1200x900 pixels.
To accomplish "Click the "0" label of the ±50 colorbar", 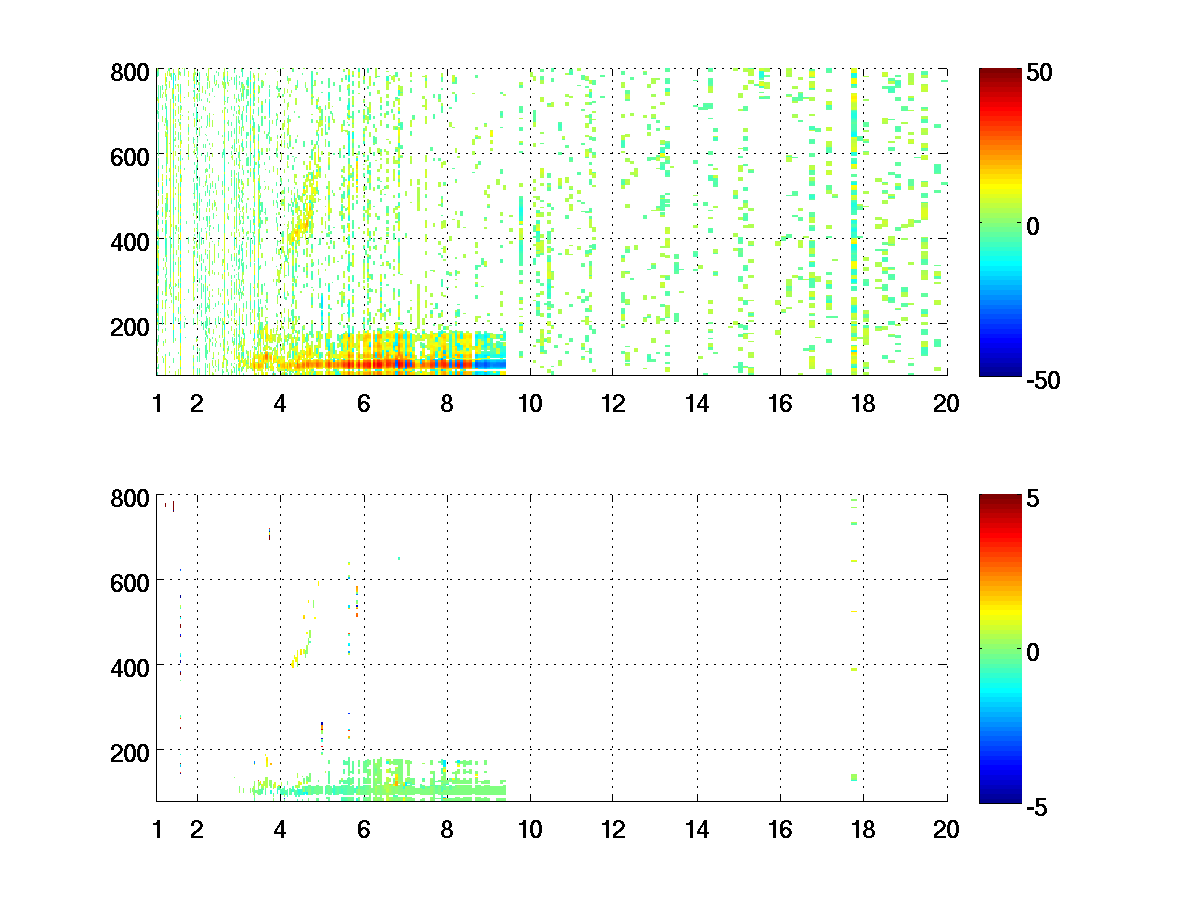I will (1034, 226).
